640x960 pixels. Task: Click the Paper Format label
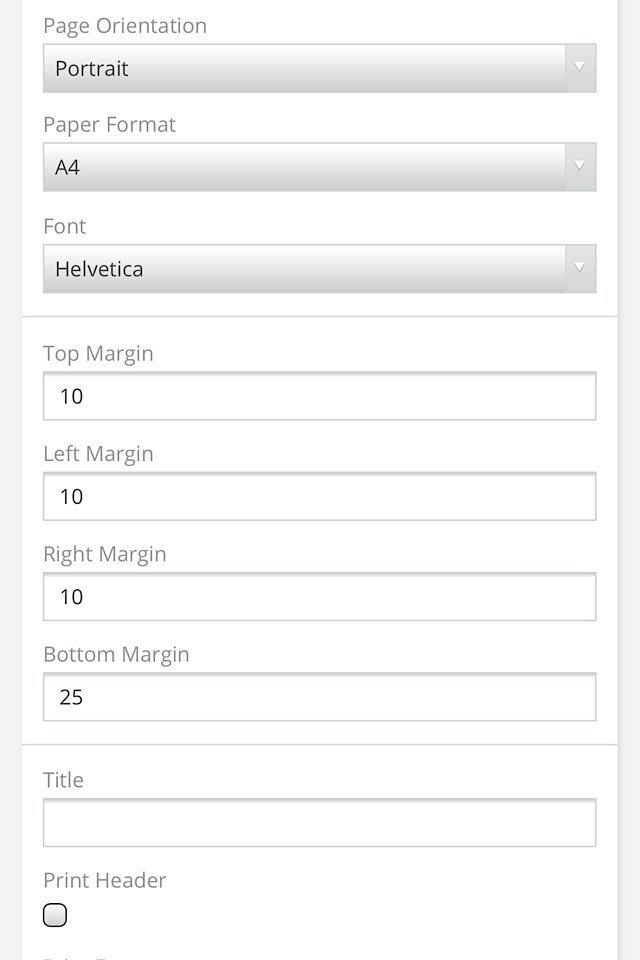tap(109, 125)
